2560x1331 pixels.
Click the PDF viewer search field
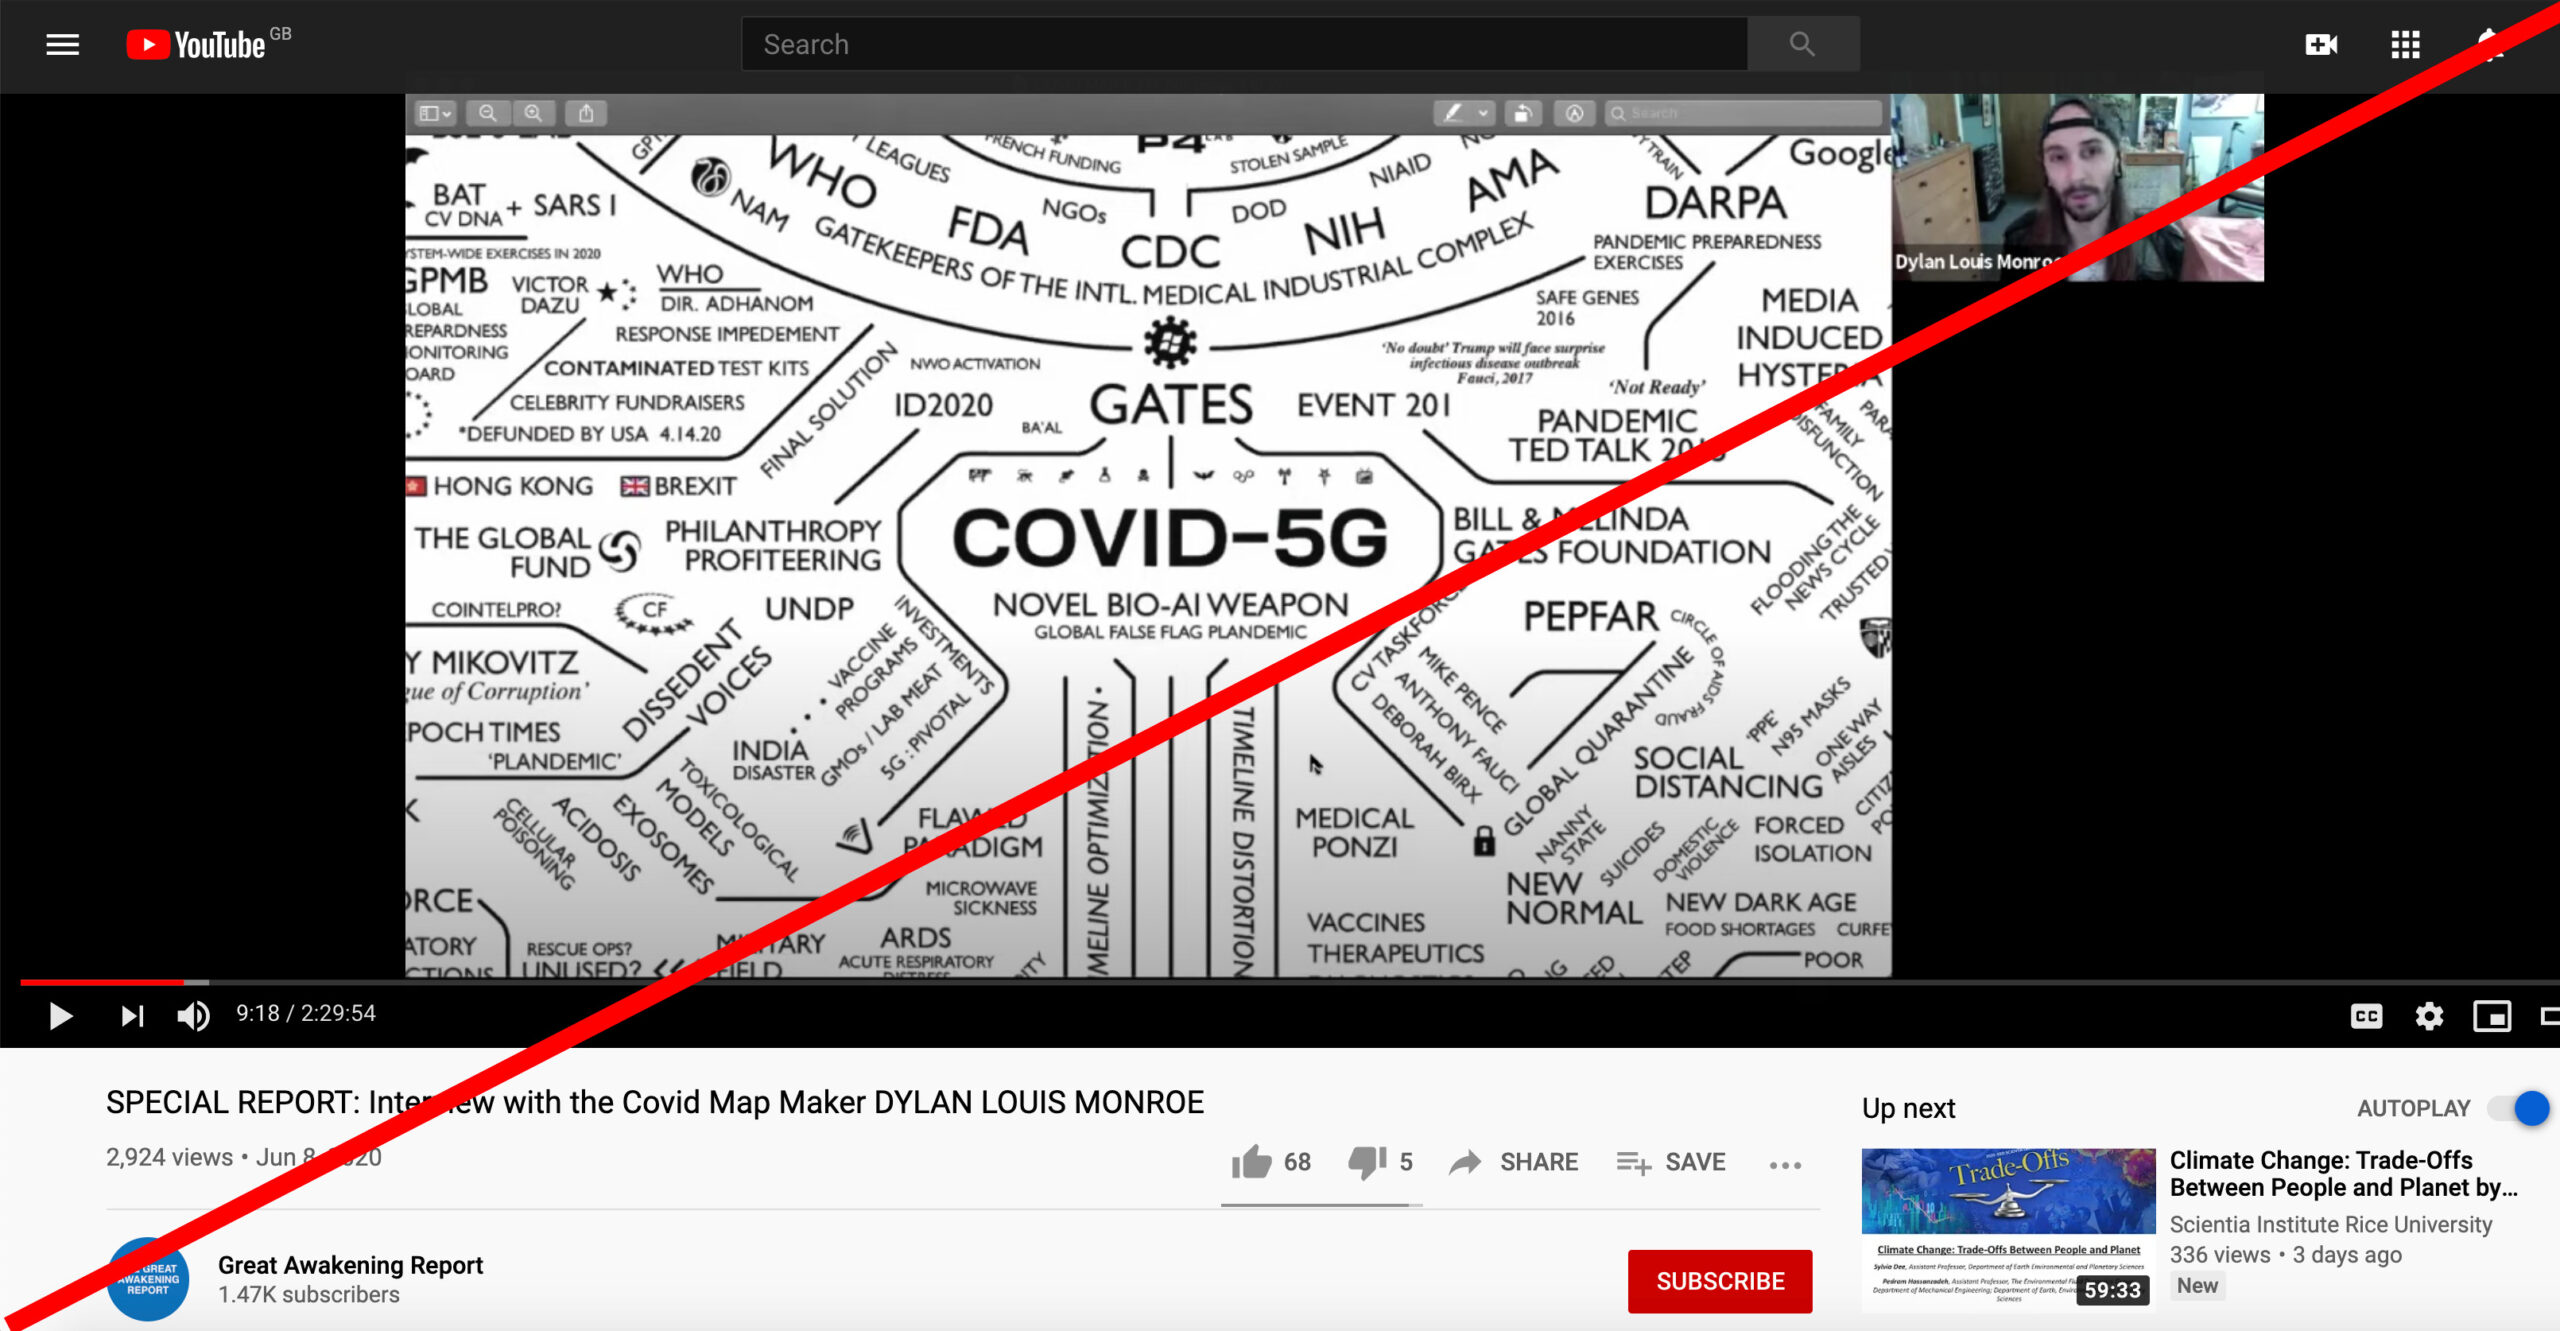tap(1744, 113)
